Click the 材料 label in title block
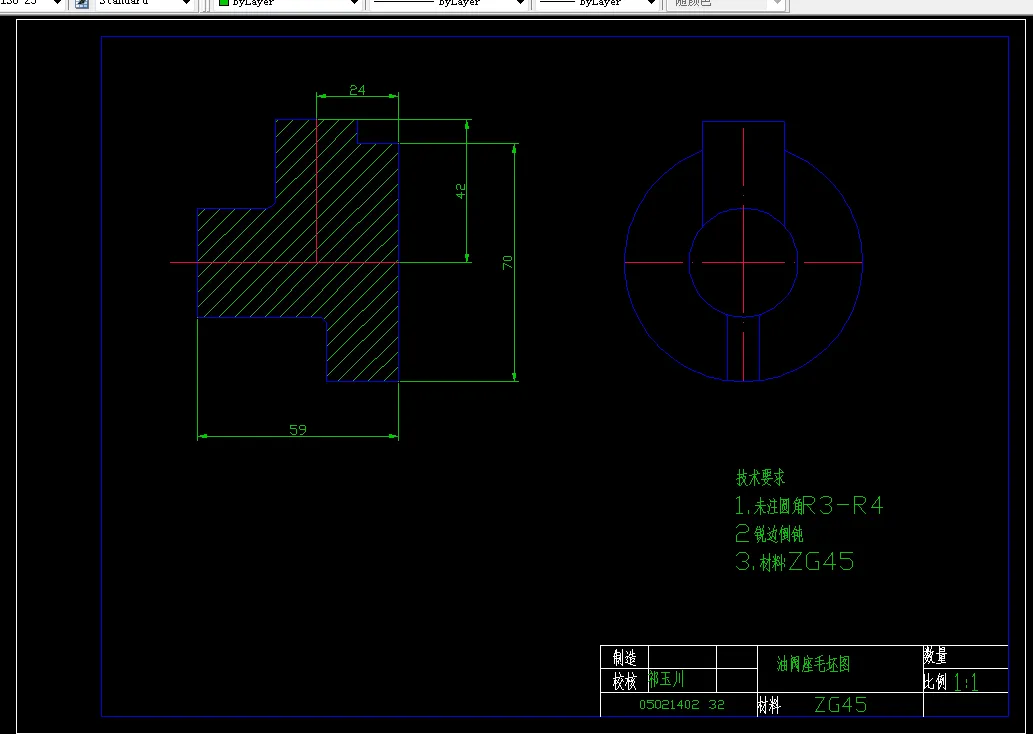This screenshot has width=1033, height=734. tap(769, 706)
